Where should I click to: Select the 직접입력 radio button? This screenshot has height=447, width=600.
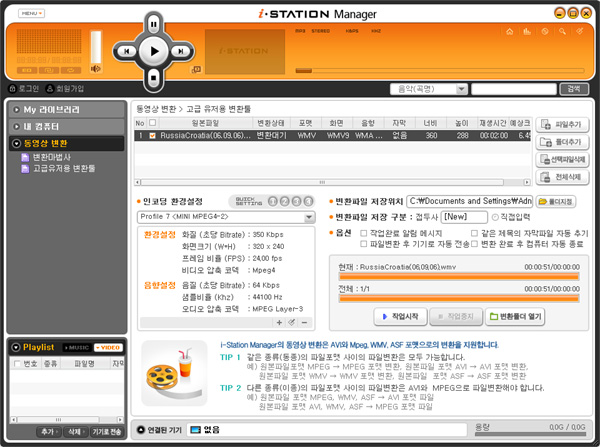(x=495, y=217)
